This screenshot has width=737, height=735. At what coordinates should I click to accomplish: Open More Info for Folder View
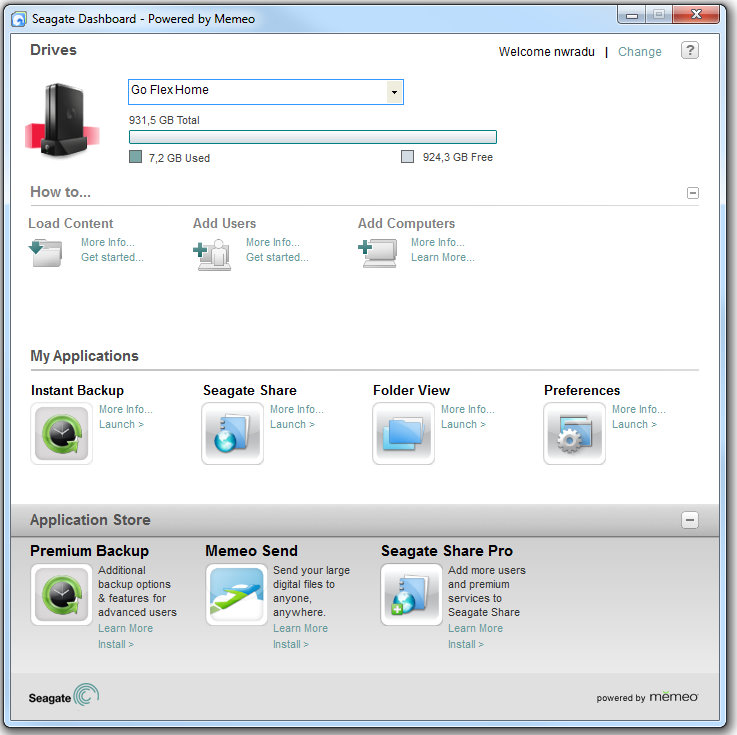point(468,409)
